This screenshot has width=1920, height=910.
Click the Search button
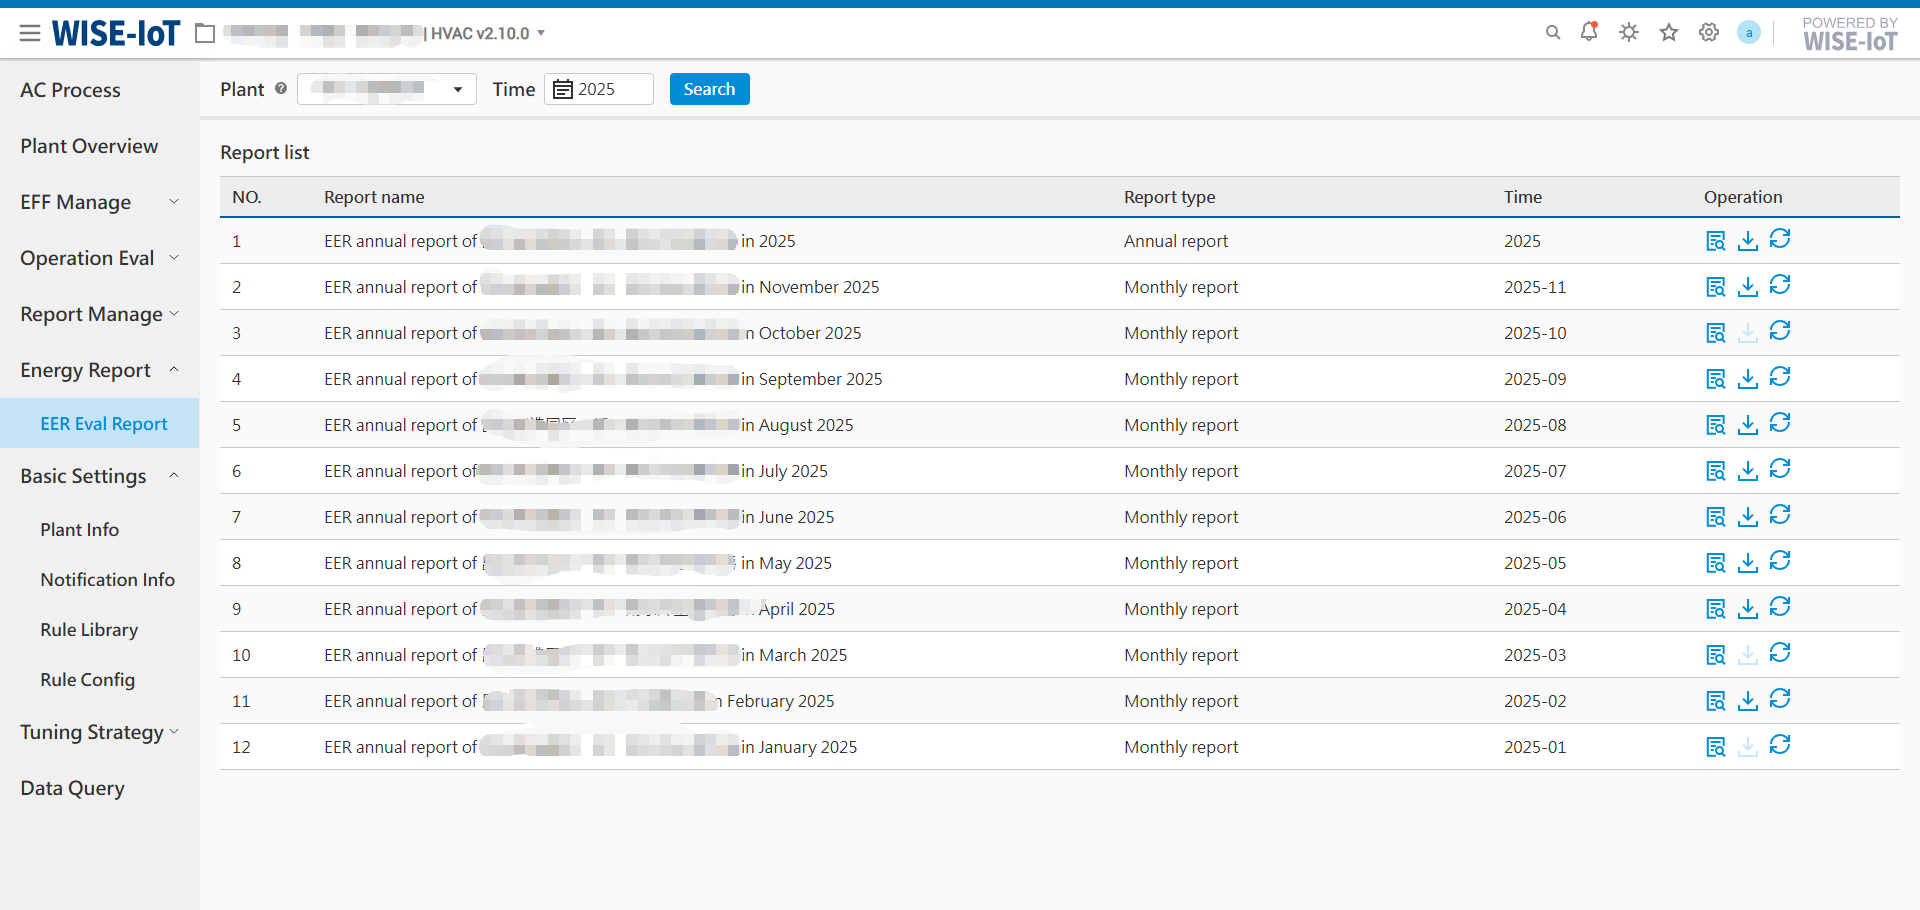click(709, 89)
